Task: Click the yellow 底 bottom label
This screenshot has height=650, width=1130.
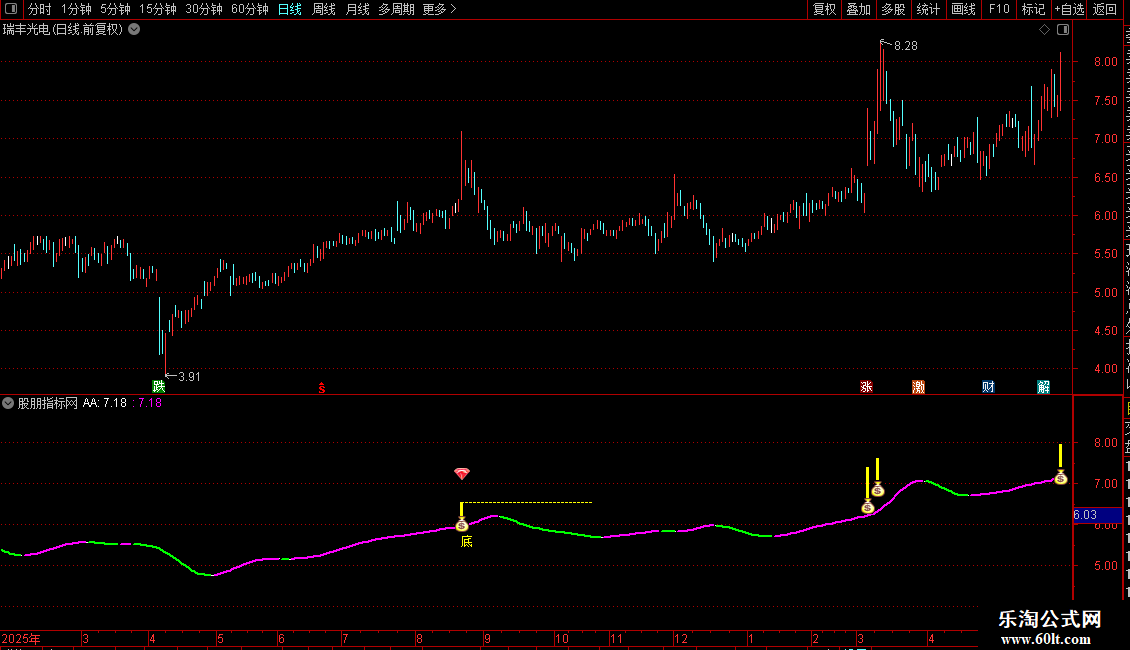Action: point(467,542)
